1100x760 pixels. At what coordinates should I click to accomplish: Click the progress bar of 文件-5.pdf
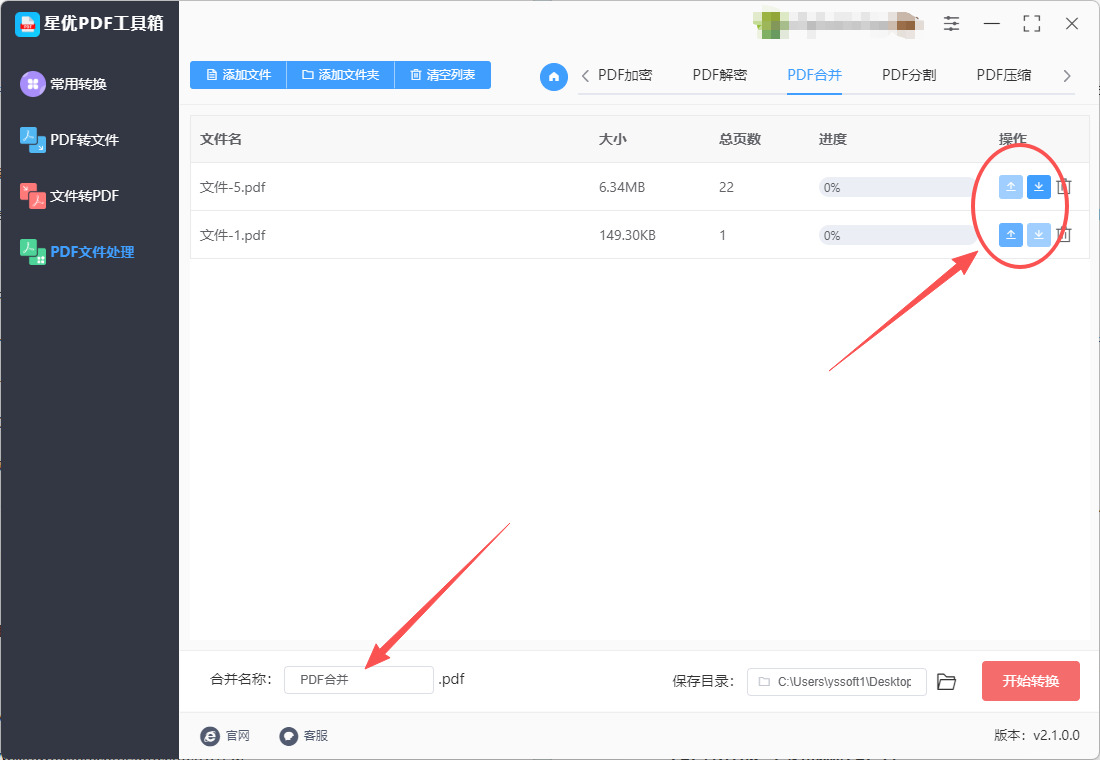tap(897, 187)
